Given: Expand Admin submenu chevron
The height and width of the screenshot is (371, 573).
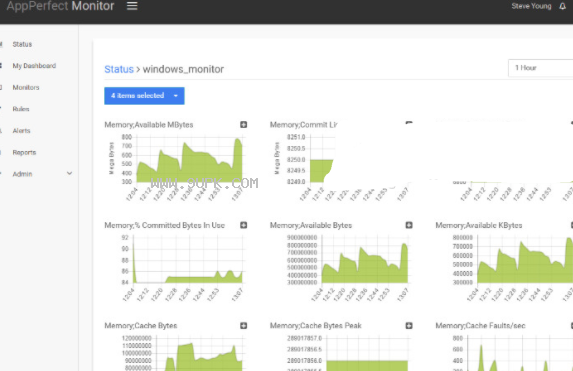Looking at the screenshot, I should (x=69, y=174).
